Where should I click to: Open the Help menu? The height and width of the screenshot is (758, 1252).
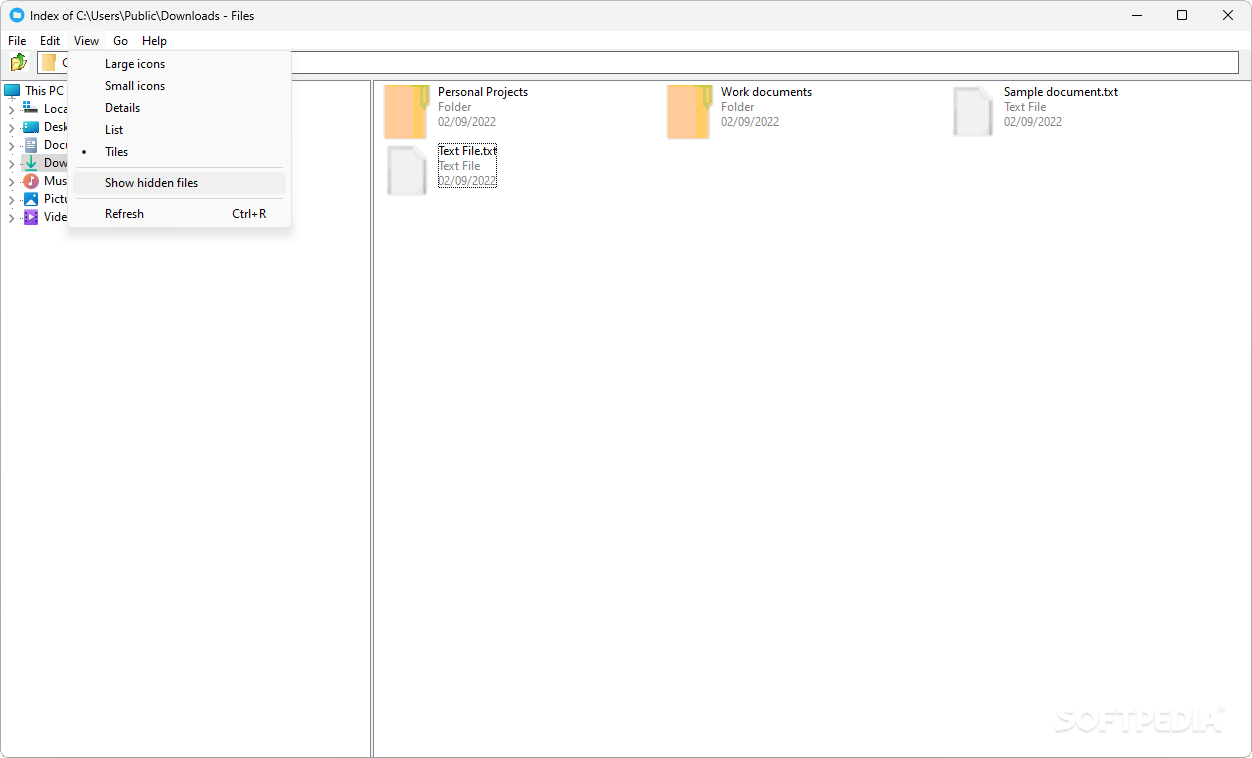(154, 41)
